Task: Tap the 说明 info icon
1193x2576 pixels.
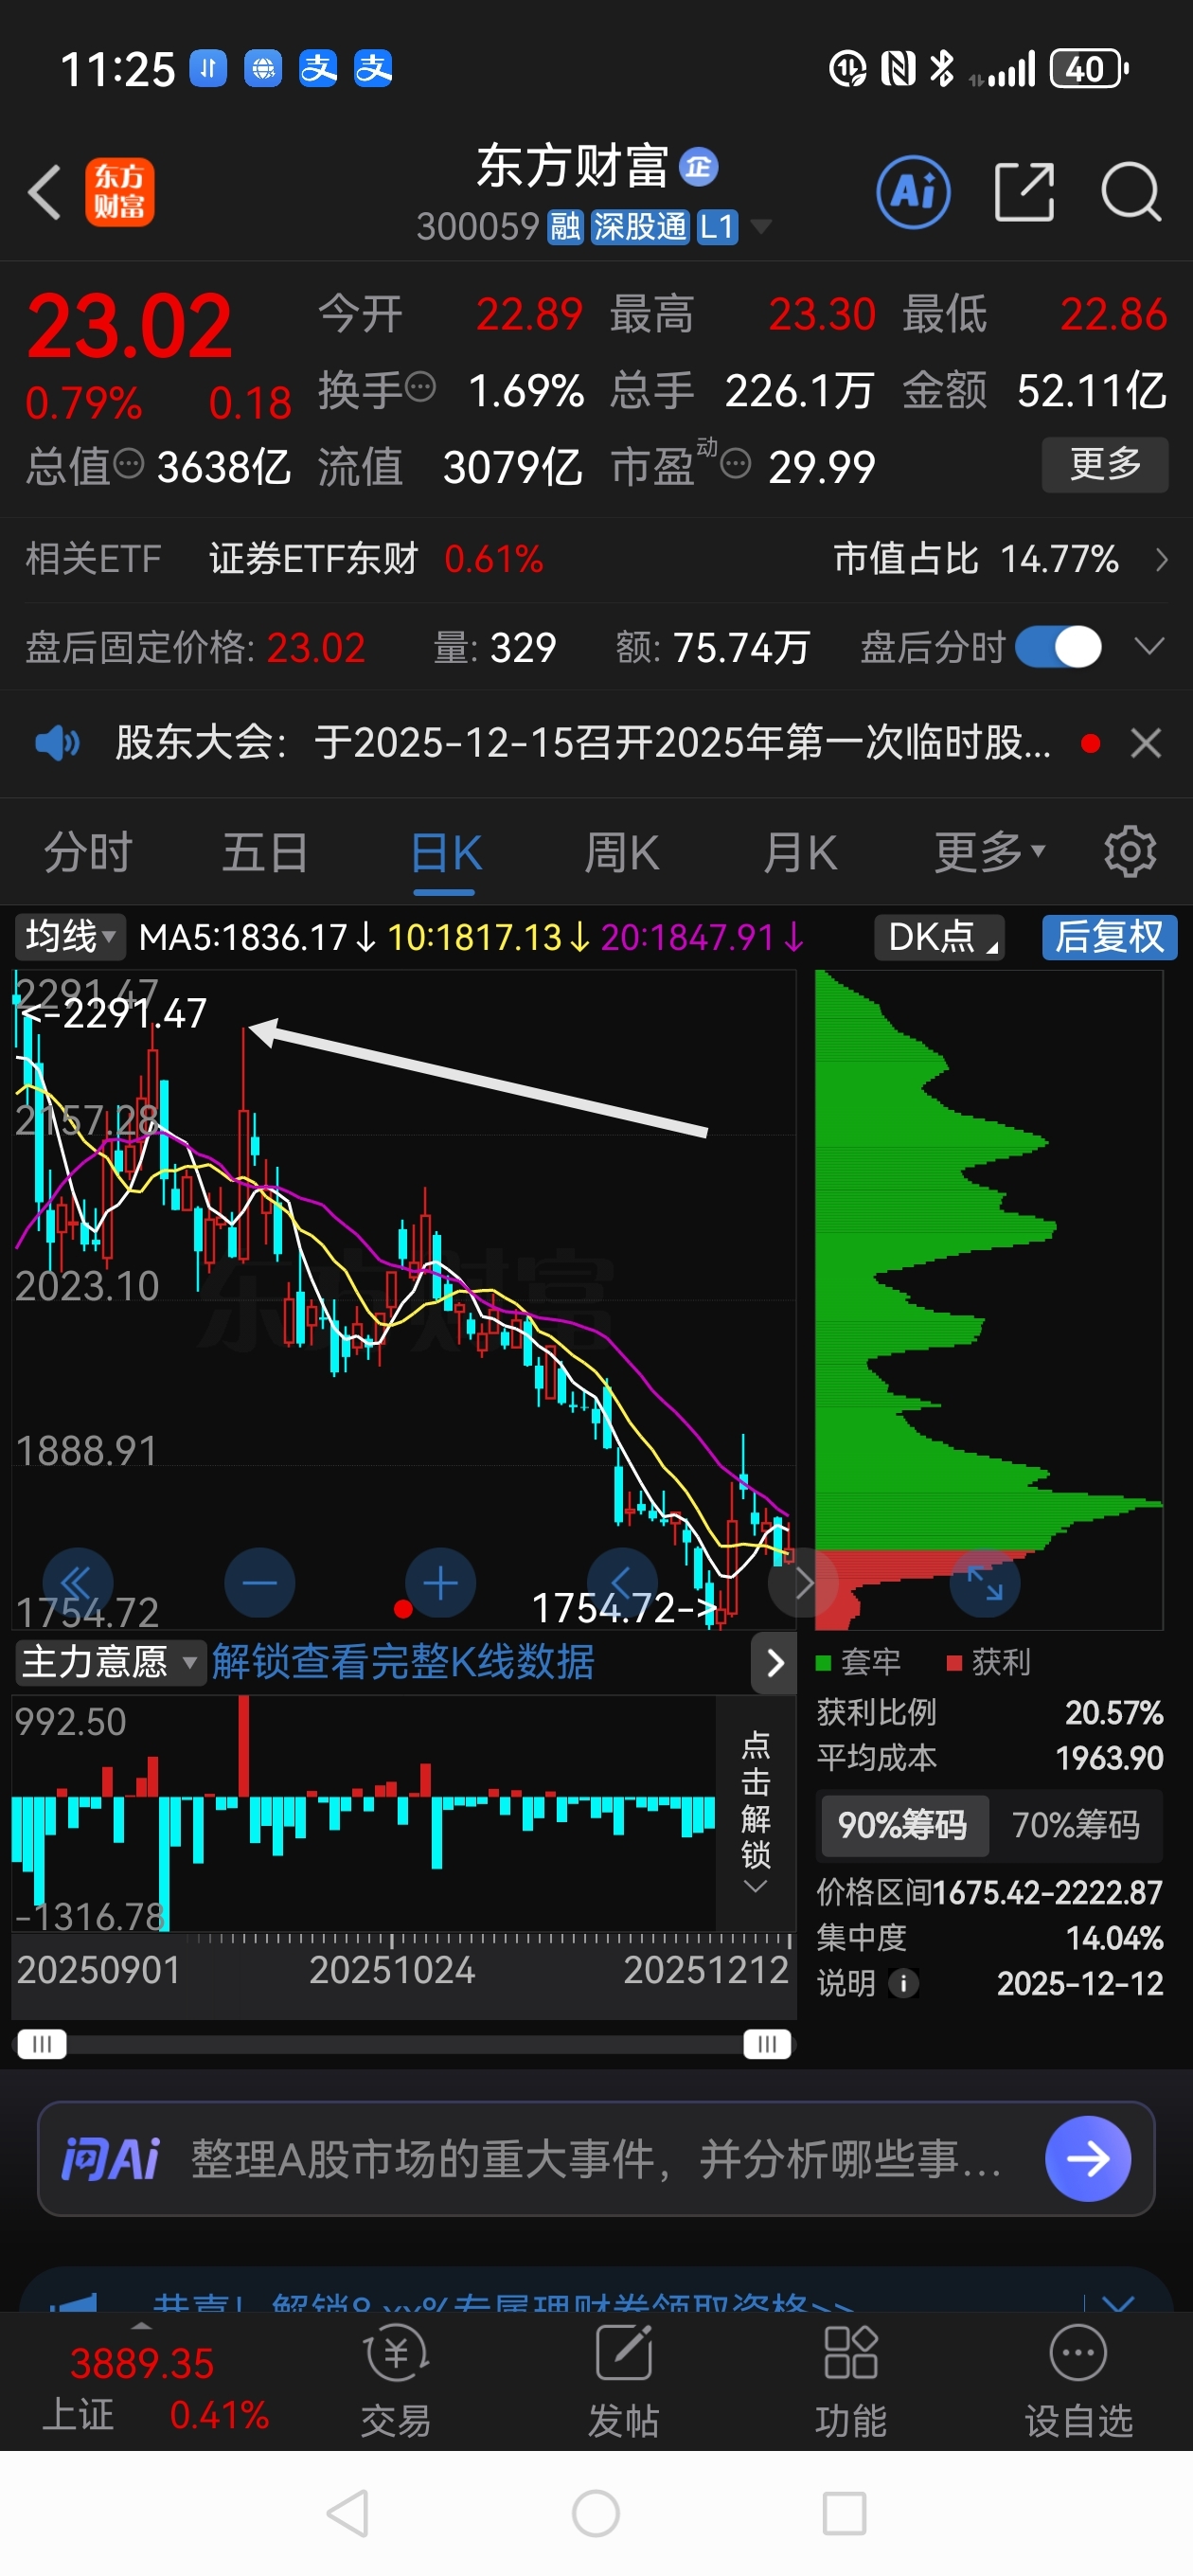Action: (x=903, y=1984)
